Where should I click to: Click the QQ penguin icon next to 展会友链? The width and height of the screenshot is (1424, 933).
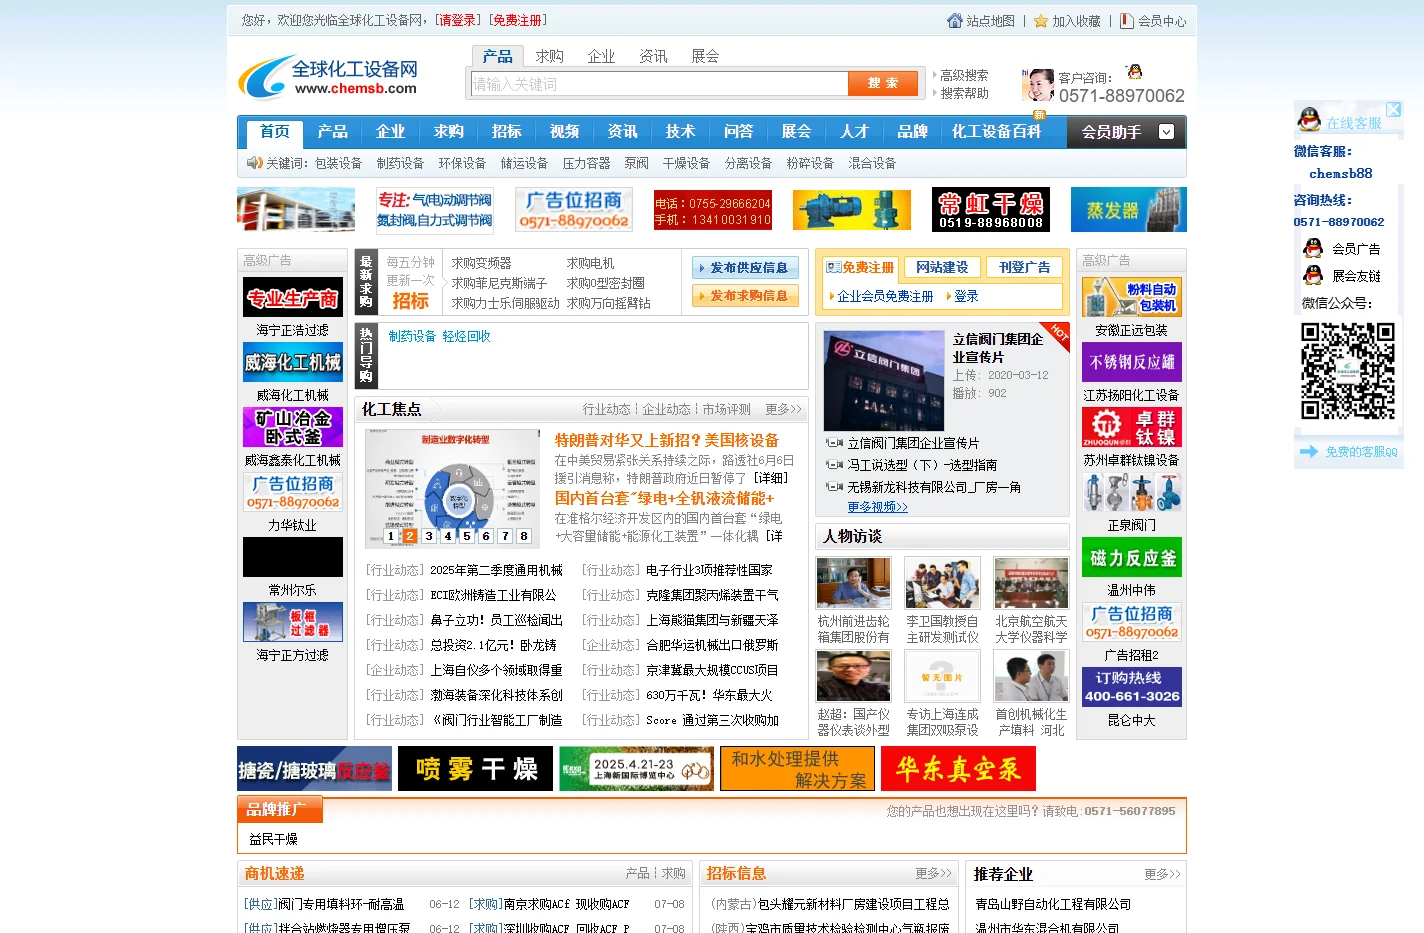click(x=1313, y=275)
